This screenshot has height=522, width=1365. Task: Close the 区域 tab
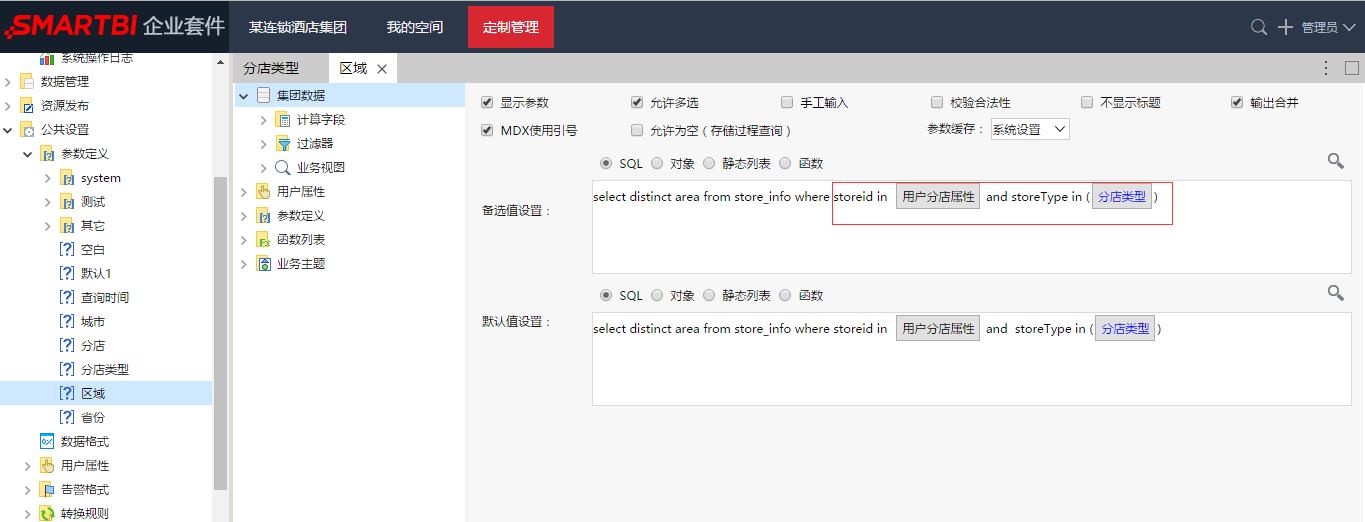coord(382,69)
